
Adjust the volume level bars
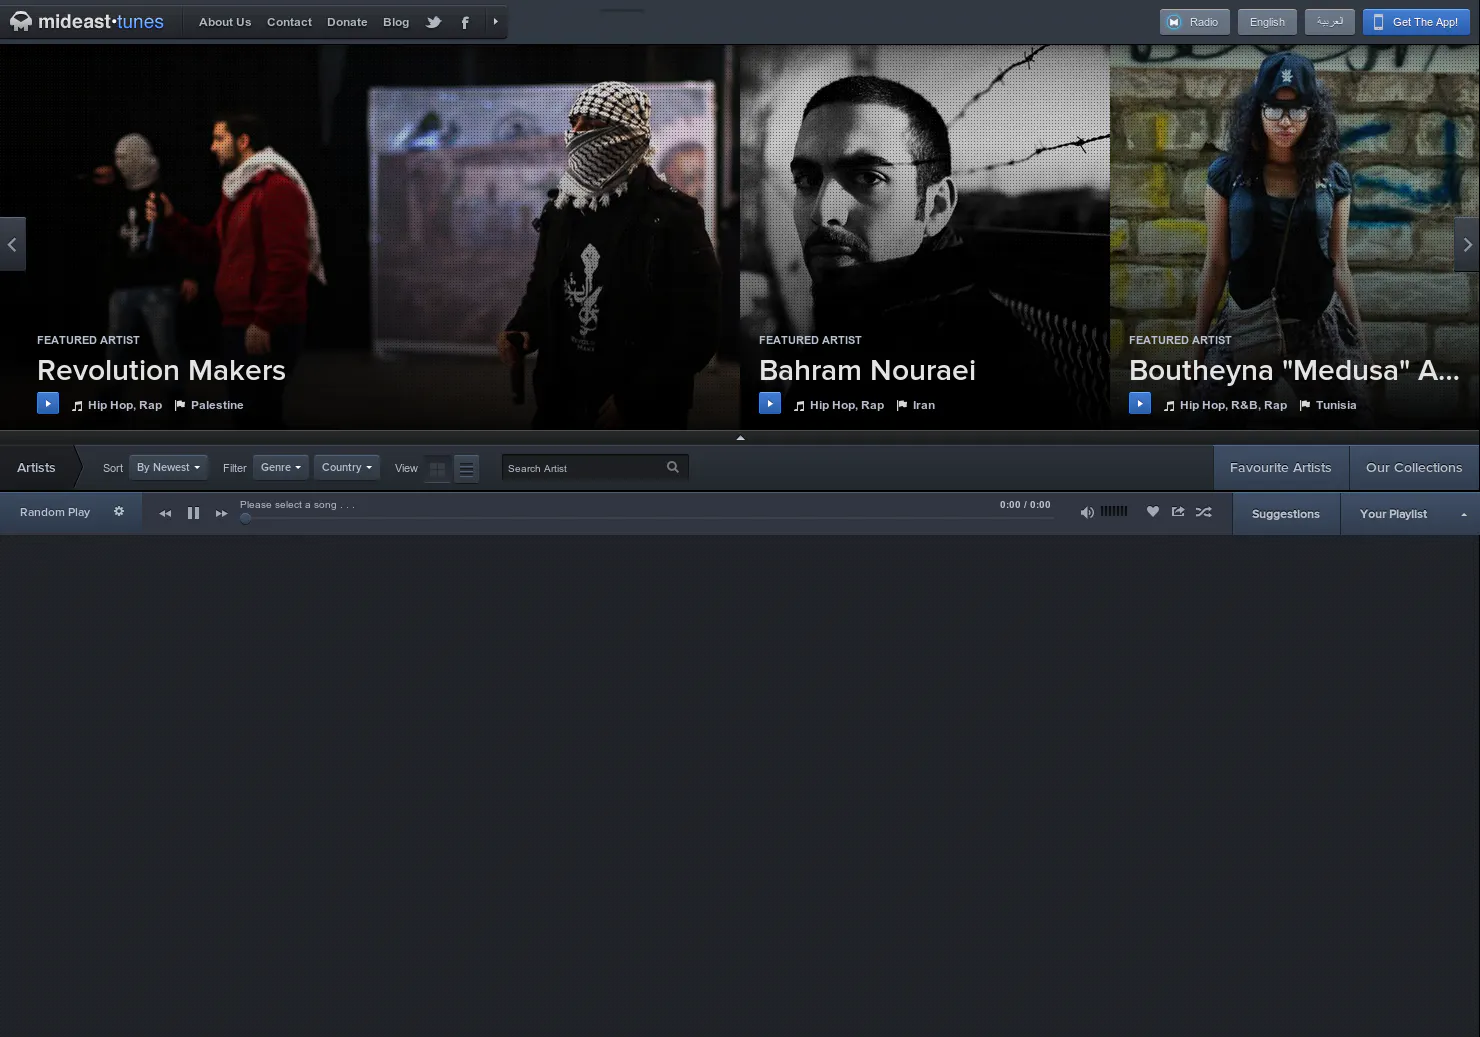pos(1114,511)
